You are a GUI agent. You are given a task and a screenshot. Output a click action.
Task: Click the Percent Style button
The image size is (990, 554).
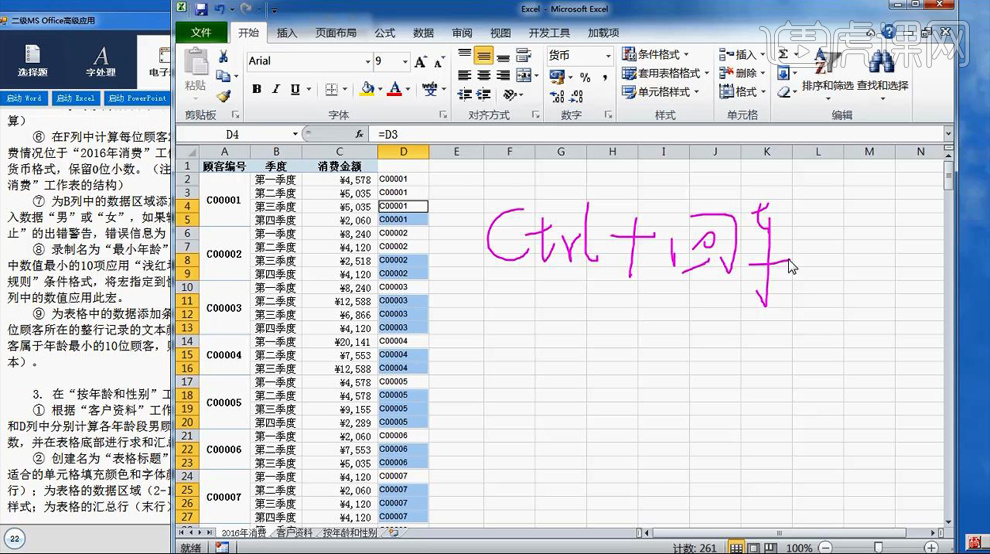585,77
